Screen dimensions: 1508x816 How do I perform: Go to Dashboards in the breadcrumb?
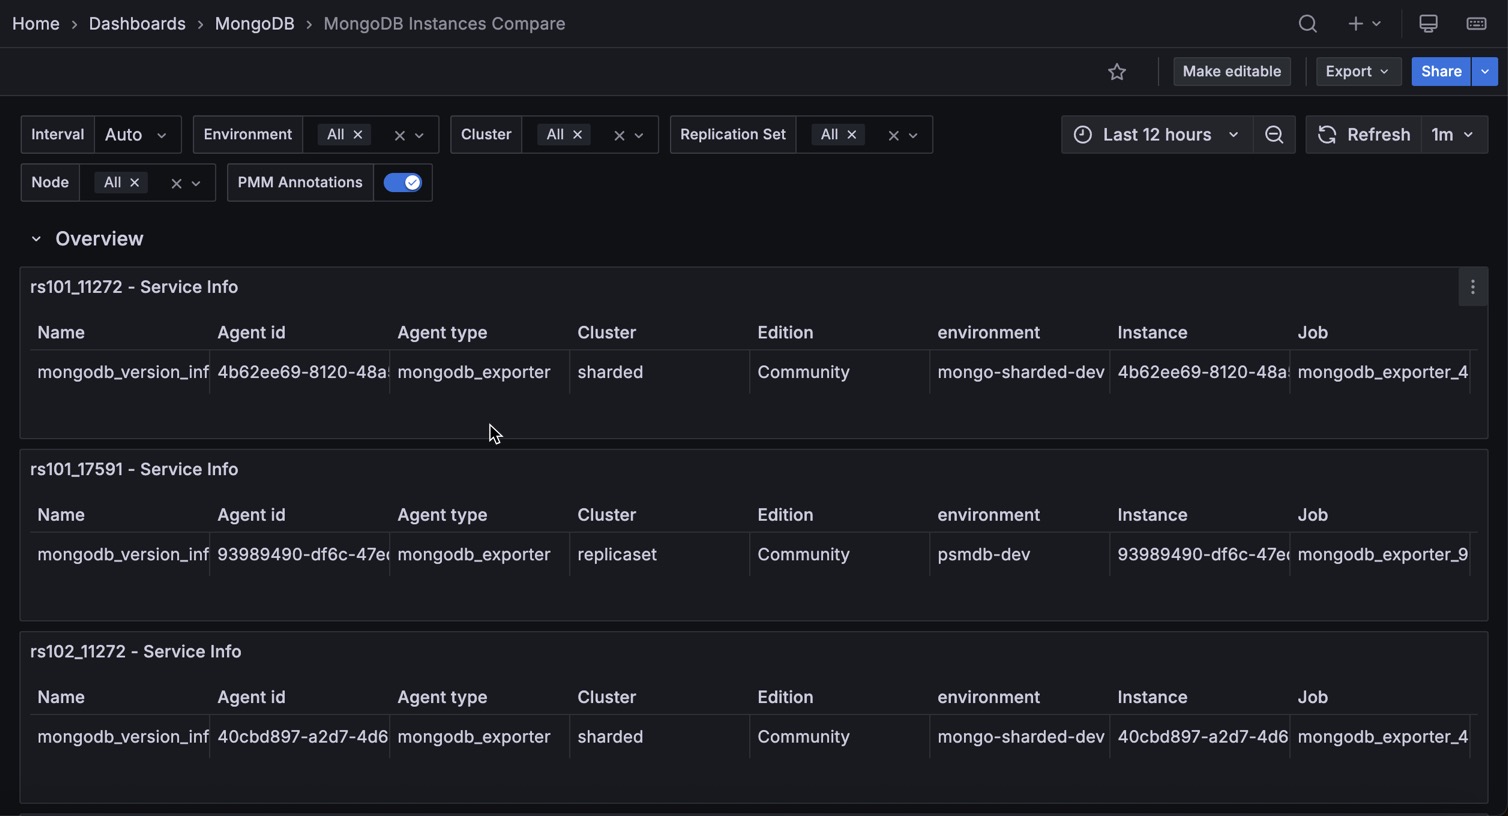137,24
